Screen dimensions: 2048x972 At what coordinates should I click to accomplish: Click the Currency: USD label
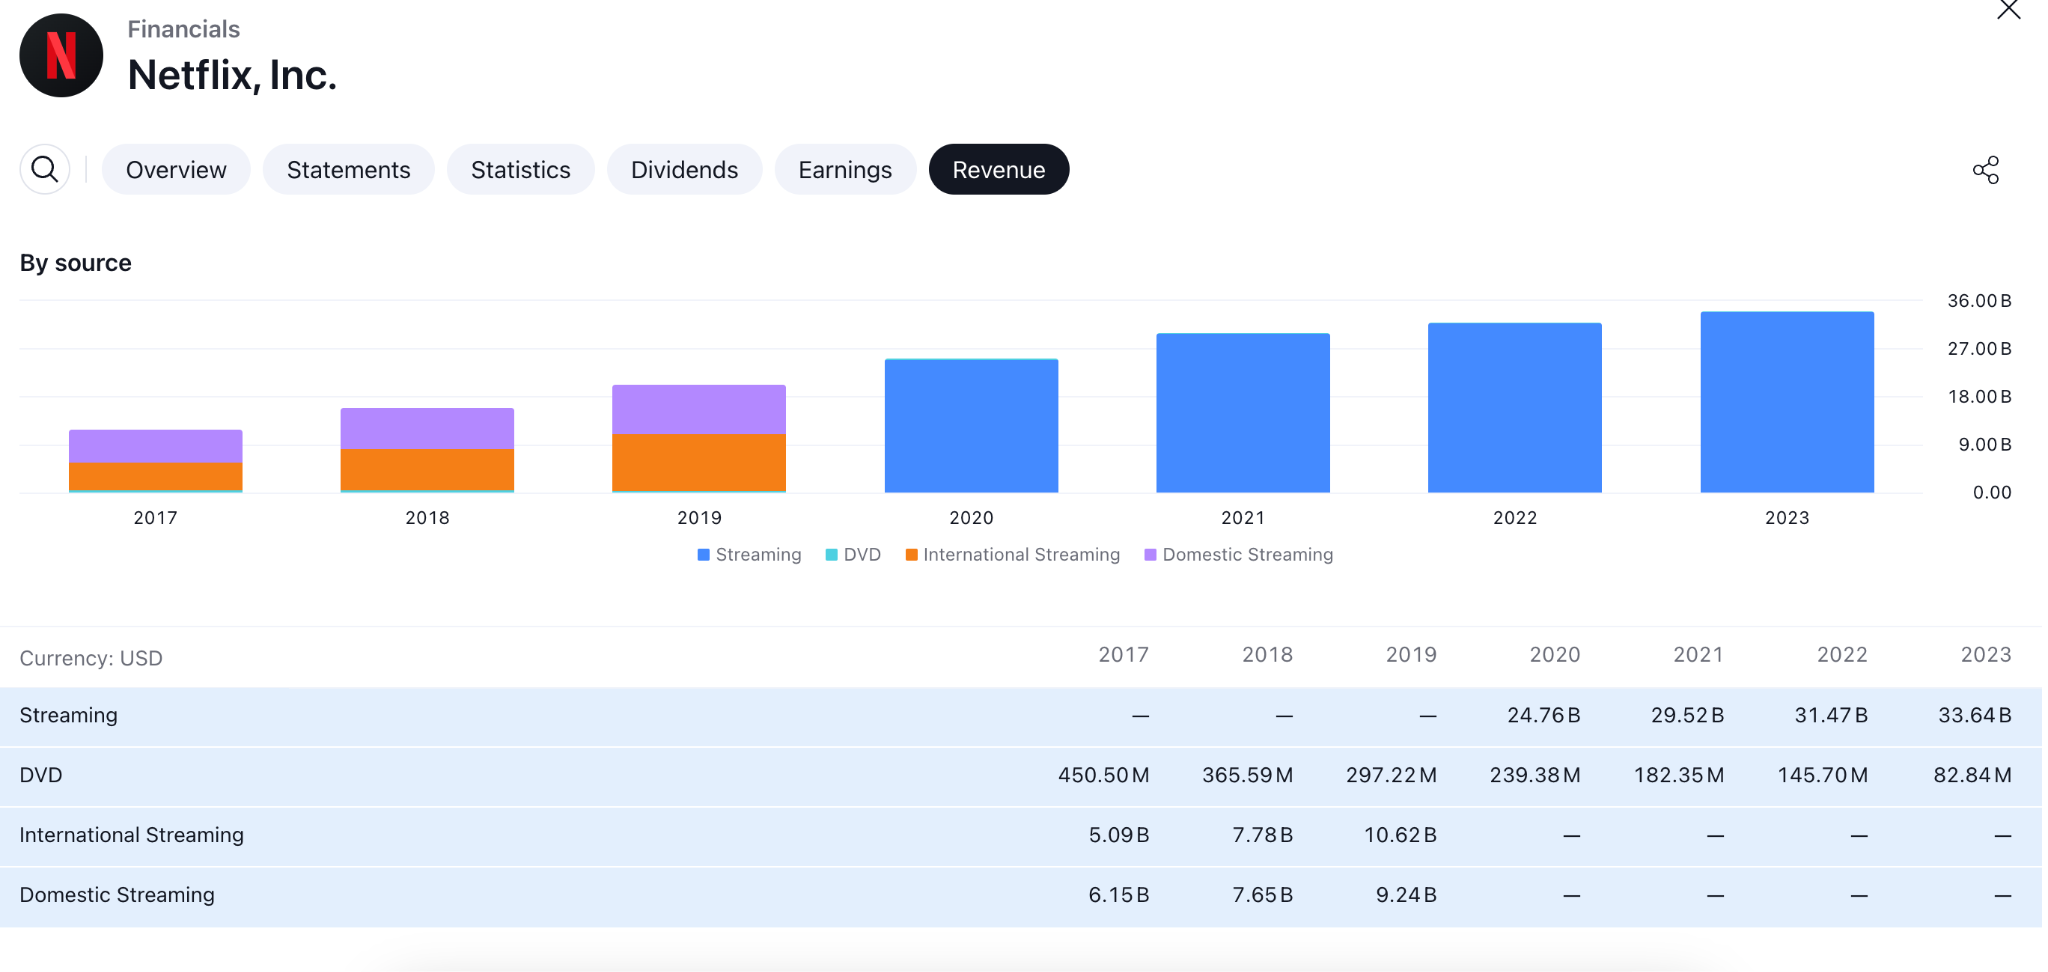[x=91, y=658]
